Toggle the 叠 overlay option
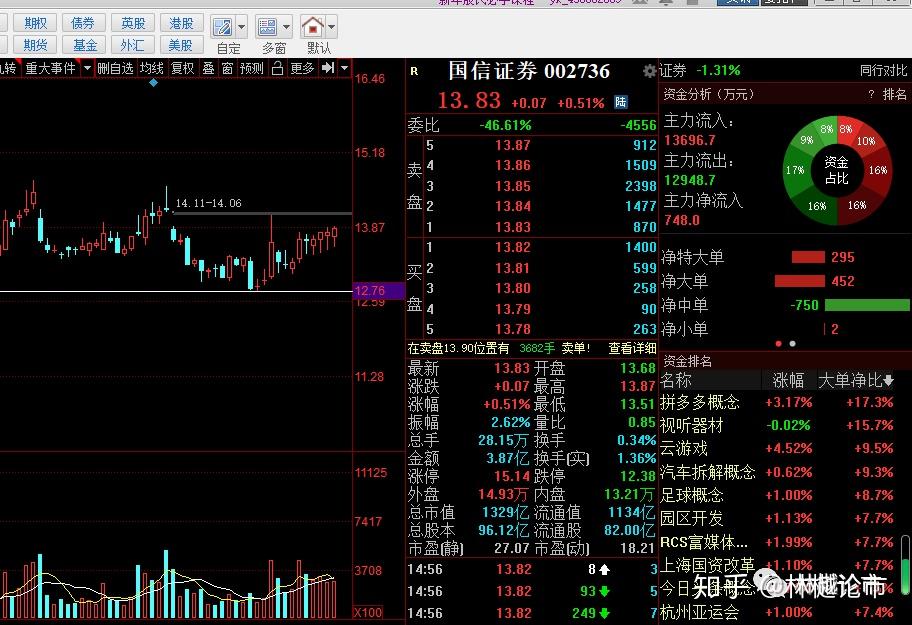Screen dimensions: 912x625 click(x=208, y=69)
